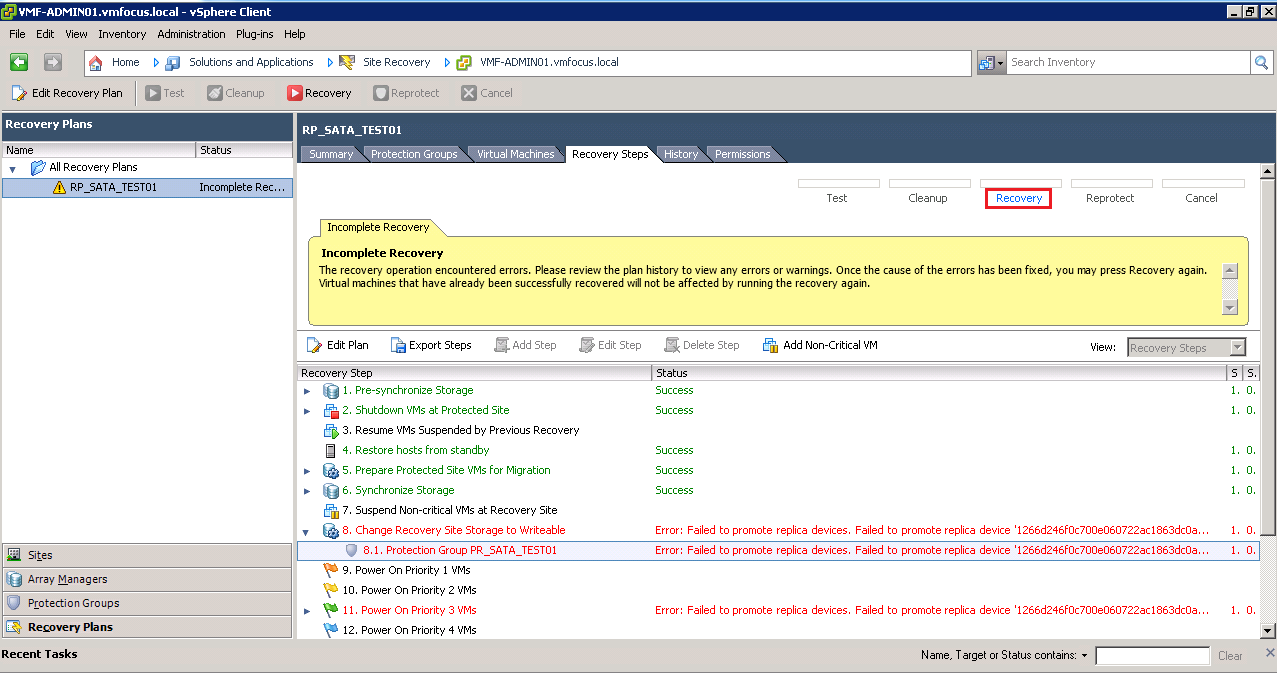Viewport: 1277px width, 673px height.
Task: Open the search type dropdown beside Search Inventory
Action: tap(991, 62)
